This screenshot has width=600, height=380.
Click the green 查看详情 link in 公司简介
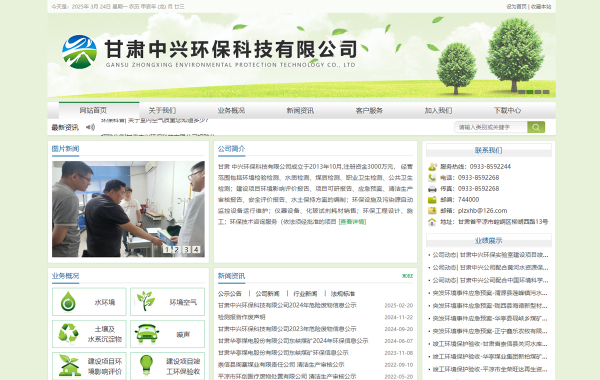[x=352, y=222]
